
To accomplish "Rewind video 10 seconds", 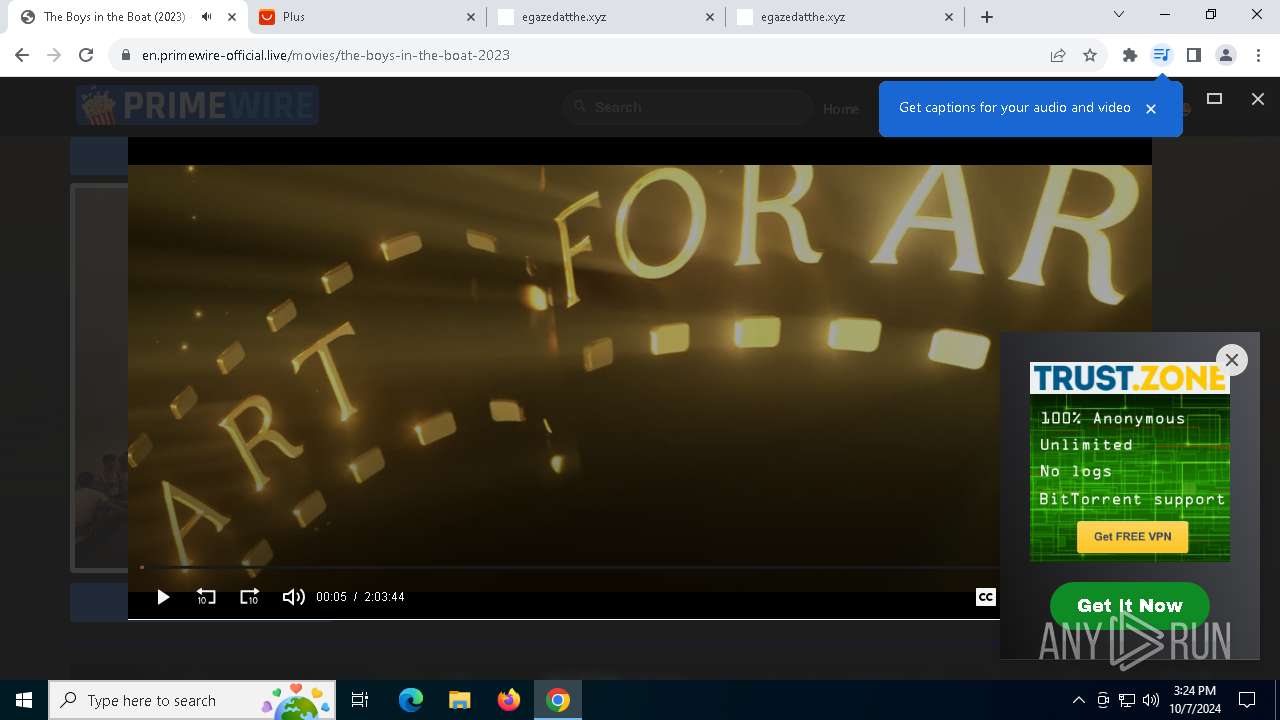I will tap(206, 597).
